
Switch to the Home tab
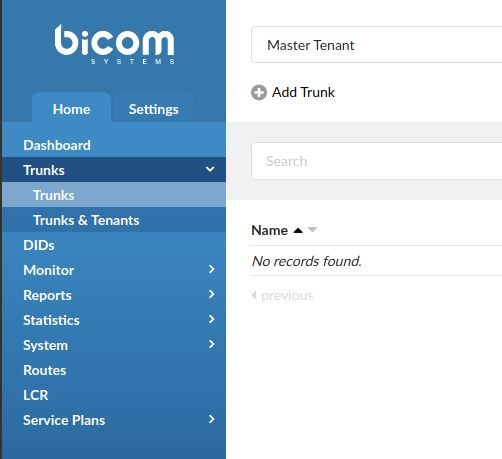click(71, 107)
